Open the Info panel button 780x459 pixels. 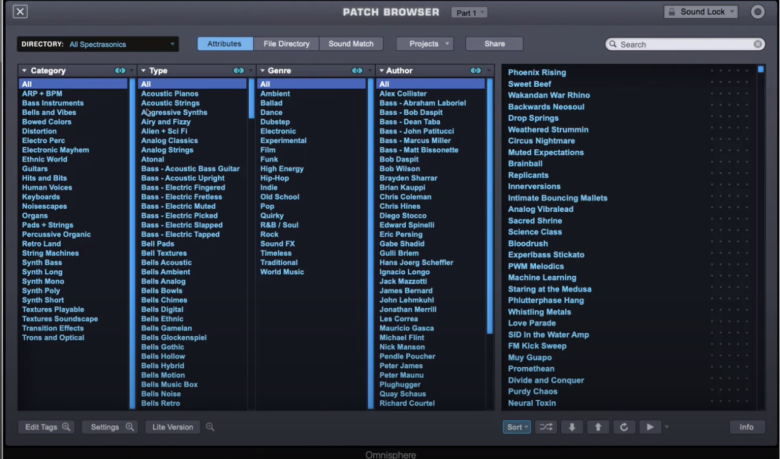746,427
